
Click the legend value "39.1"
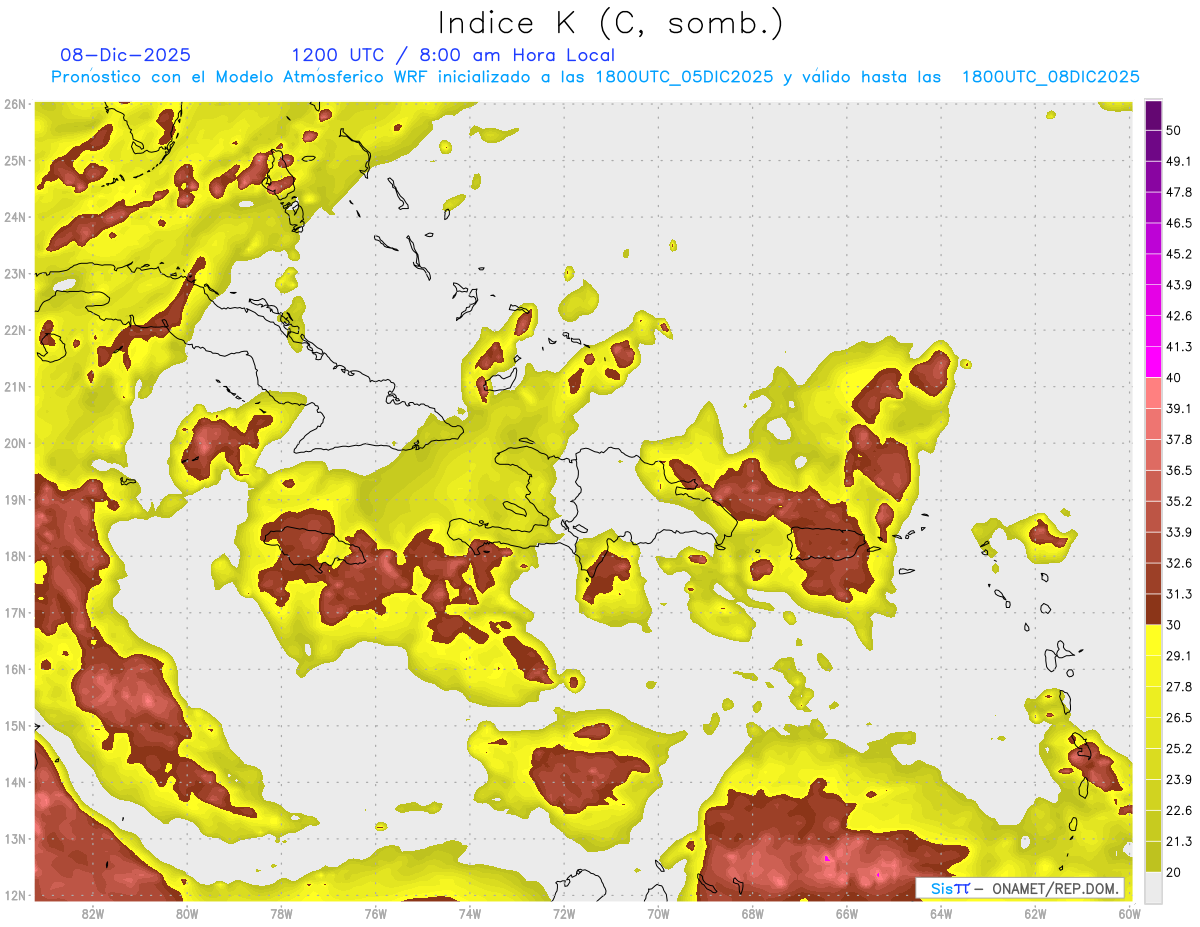click(x=1178, y=408)
